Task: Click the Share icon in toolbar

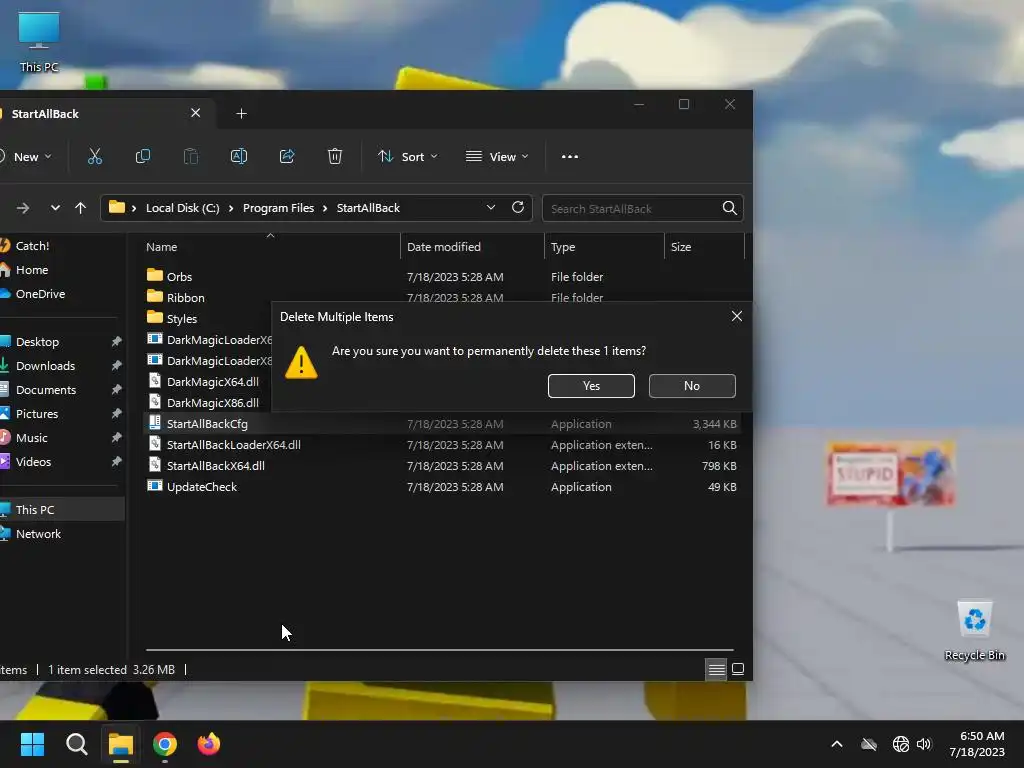Action: click(x=287, y=156)
